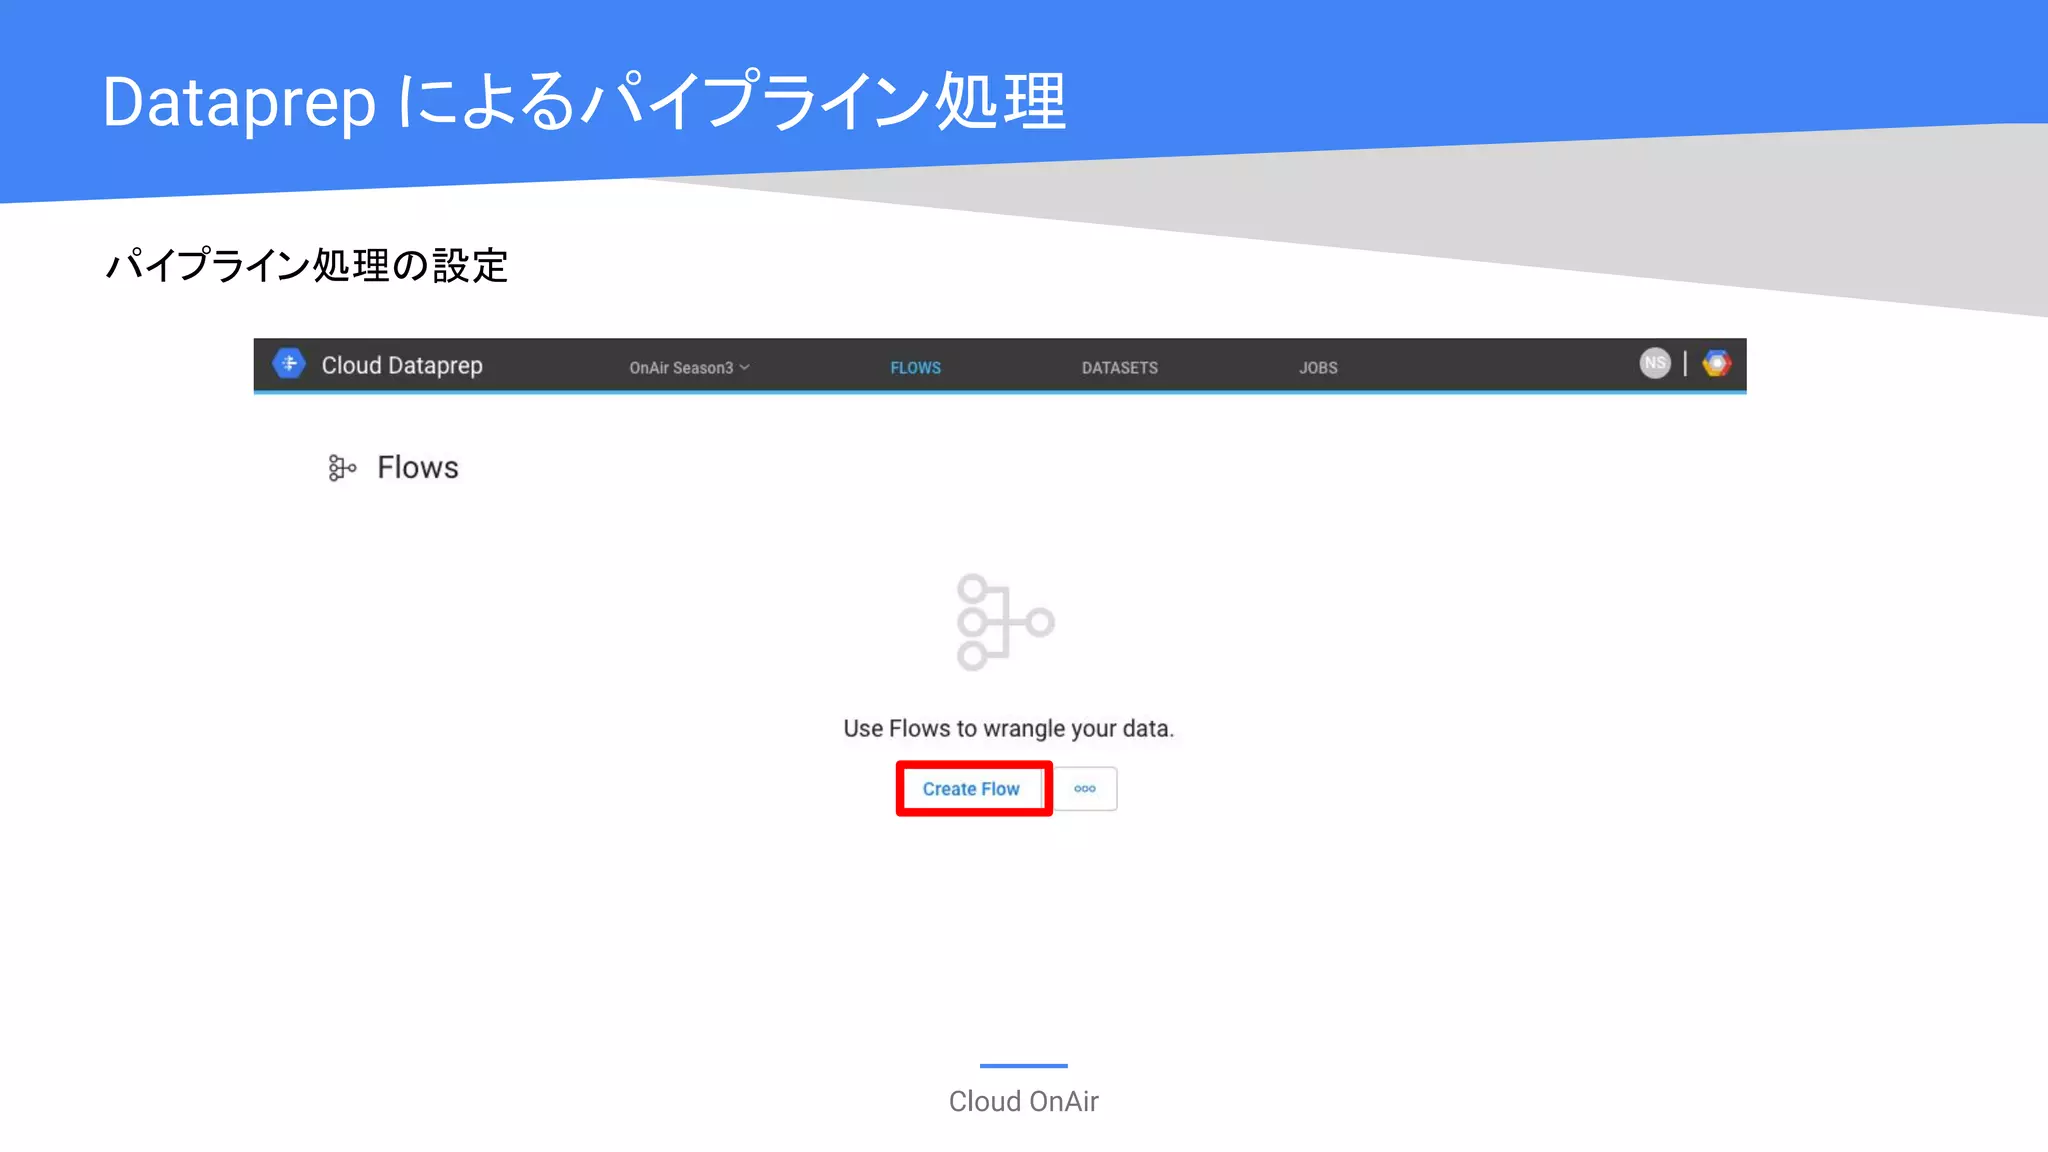Switch to the FLOWS tab
2048x1152 pixels.
point(915,367)
